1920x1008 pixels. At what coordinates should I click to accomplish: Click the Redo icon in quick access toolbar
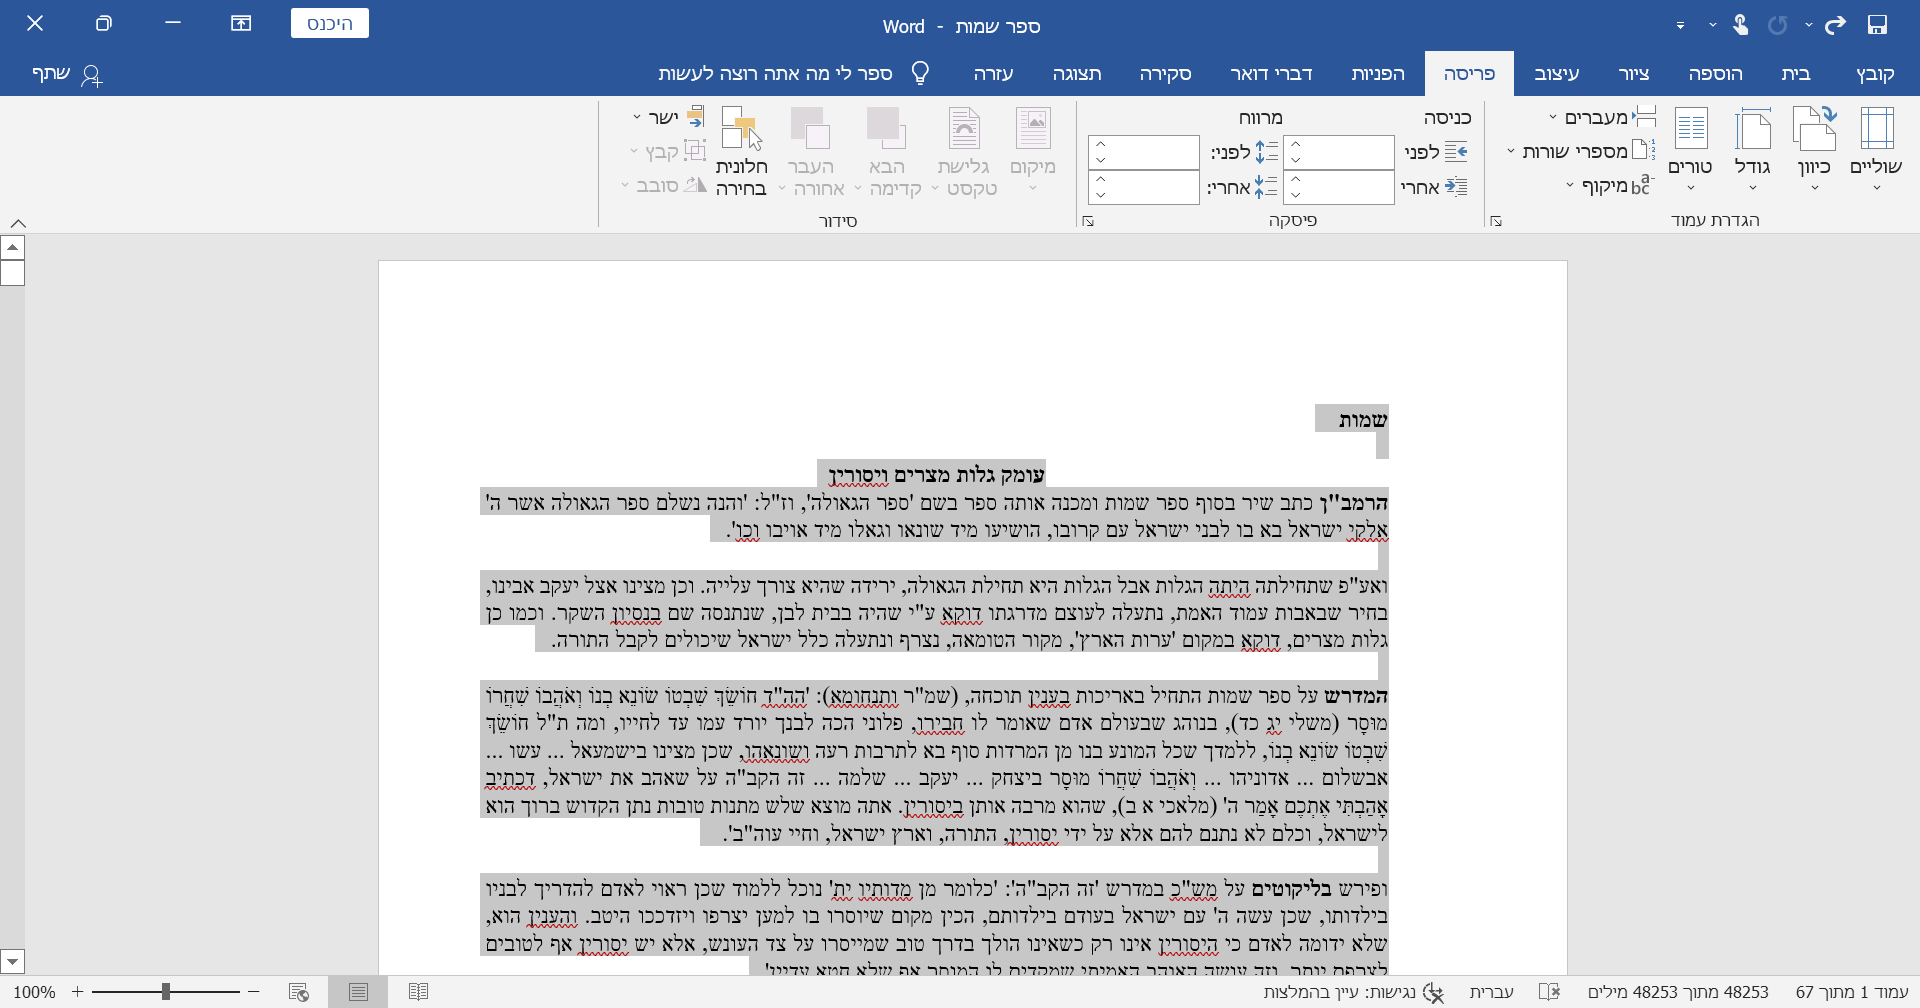[1777, 25]
